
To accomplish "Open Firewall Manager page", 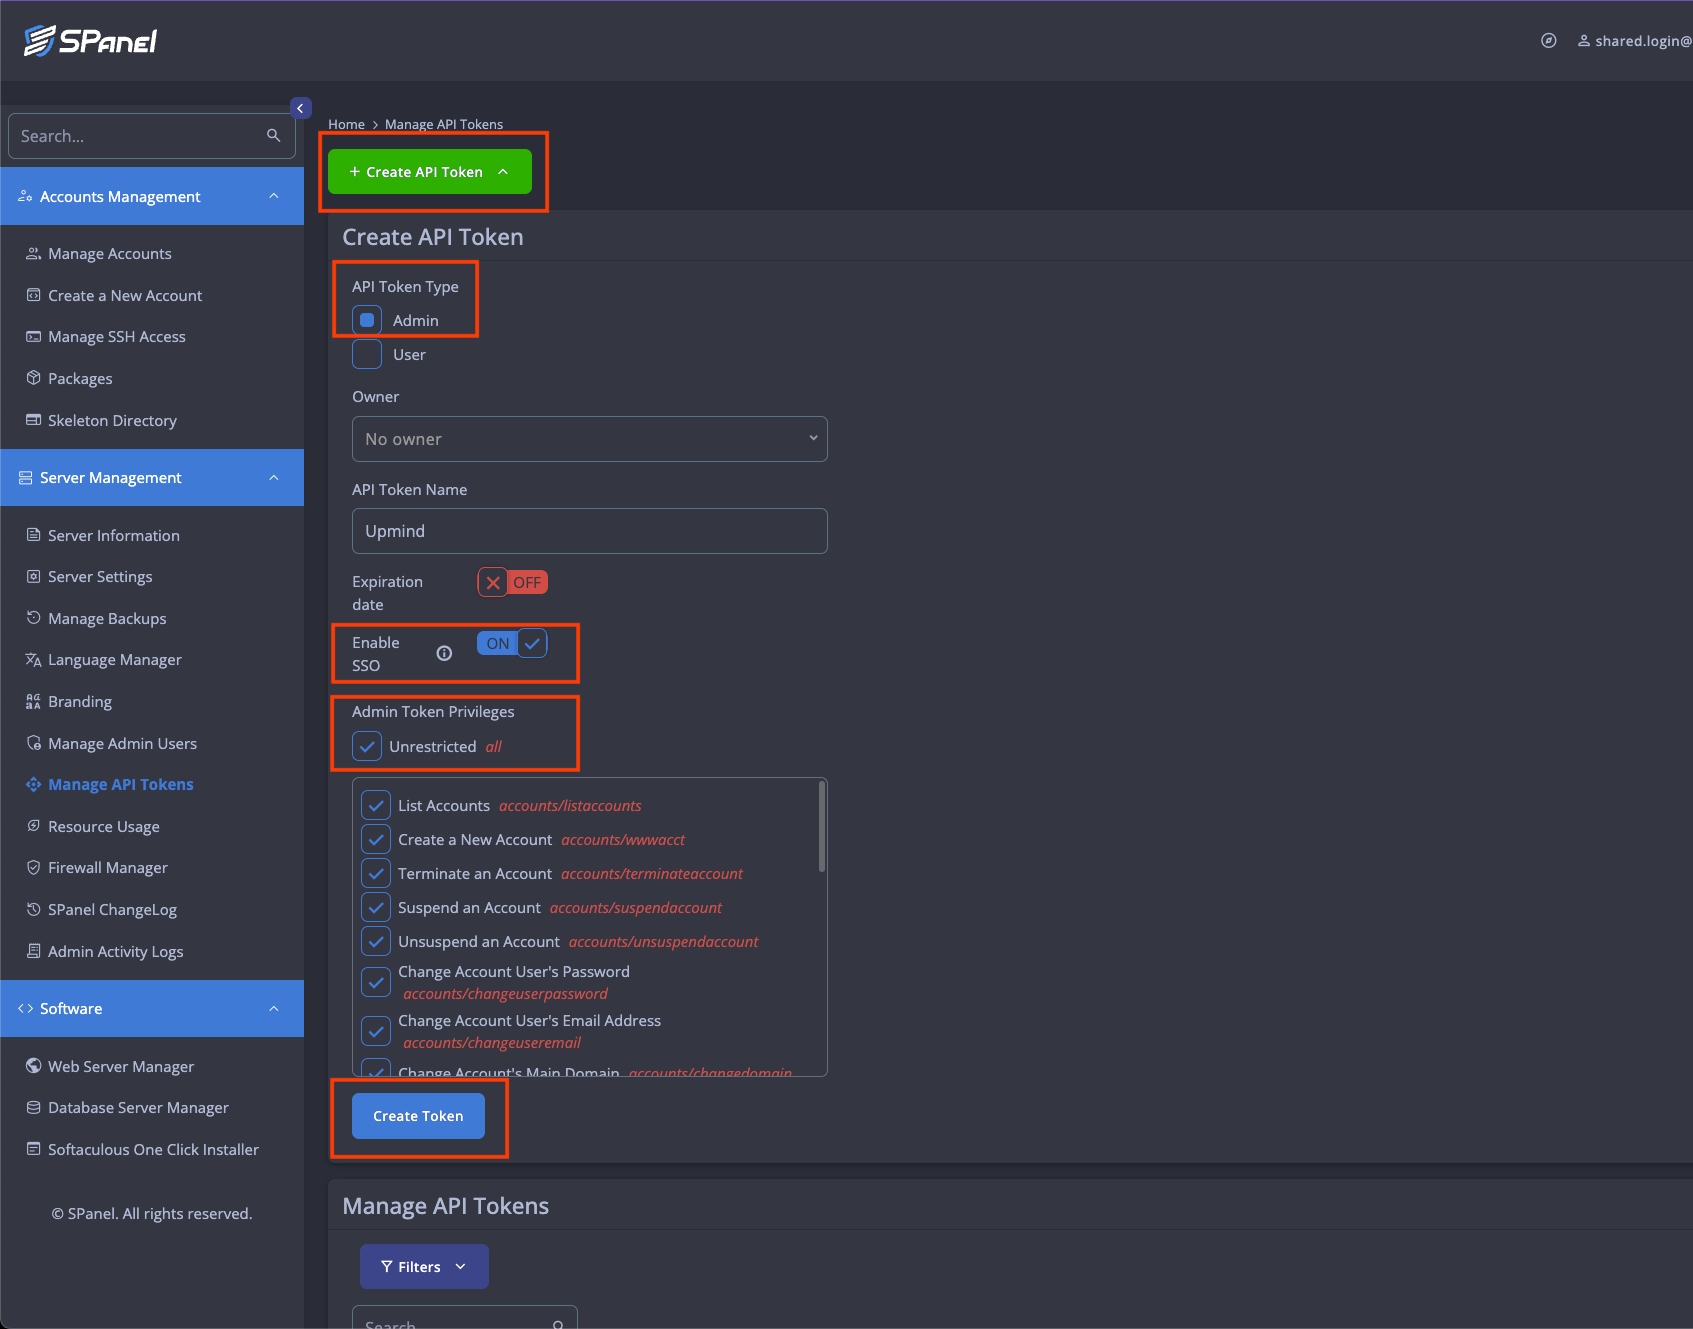I will coord(108,868).
